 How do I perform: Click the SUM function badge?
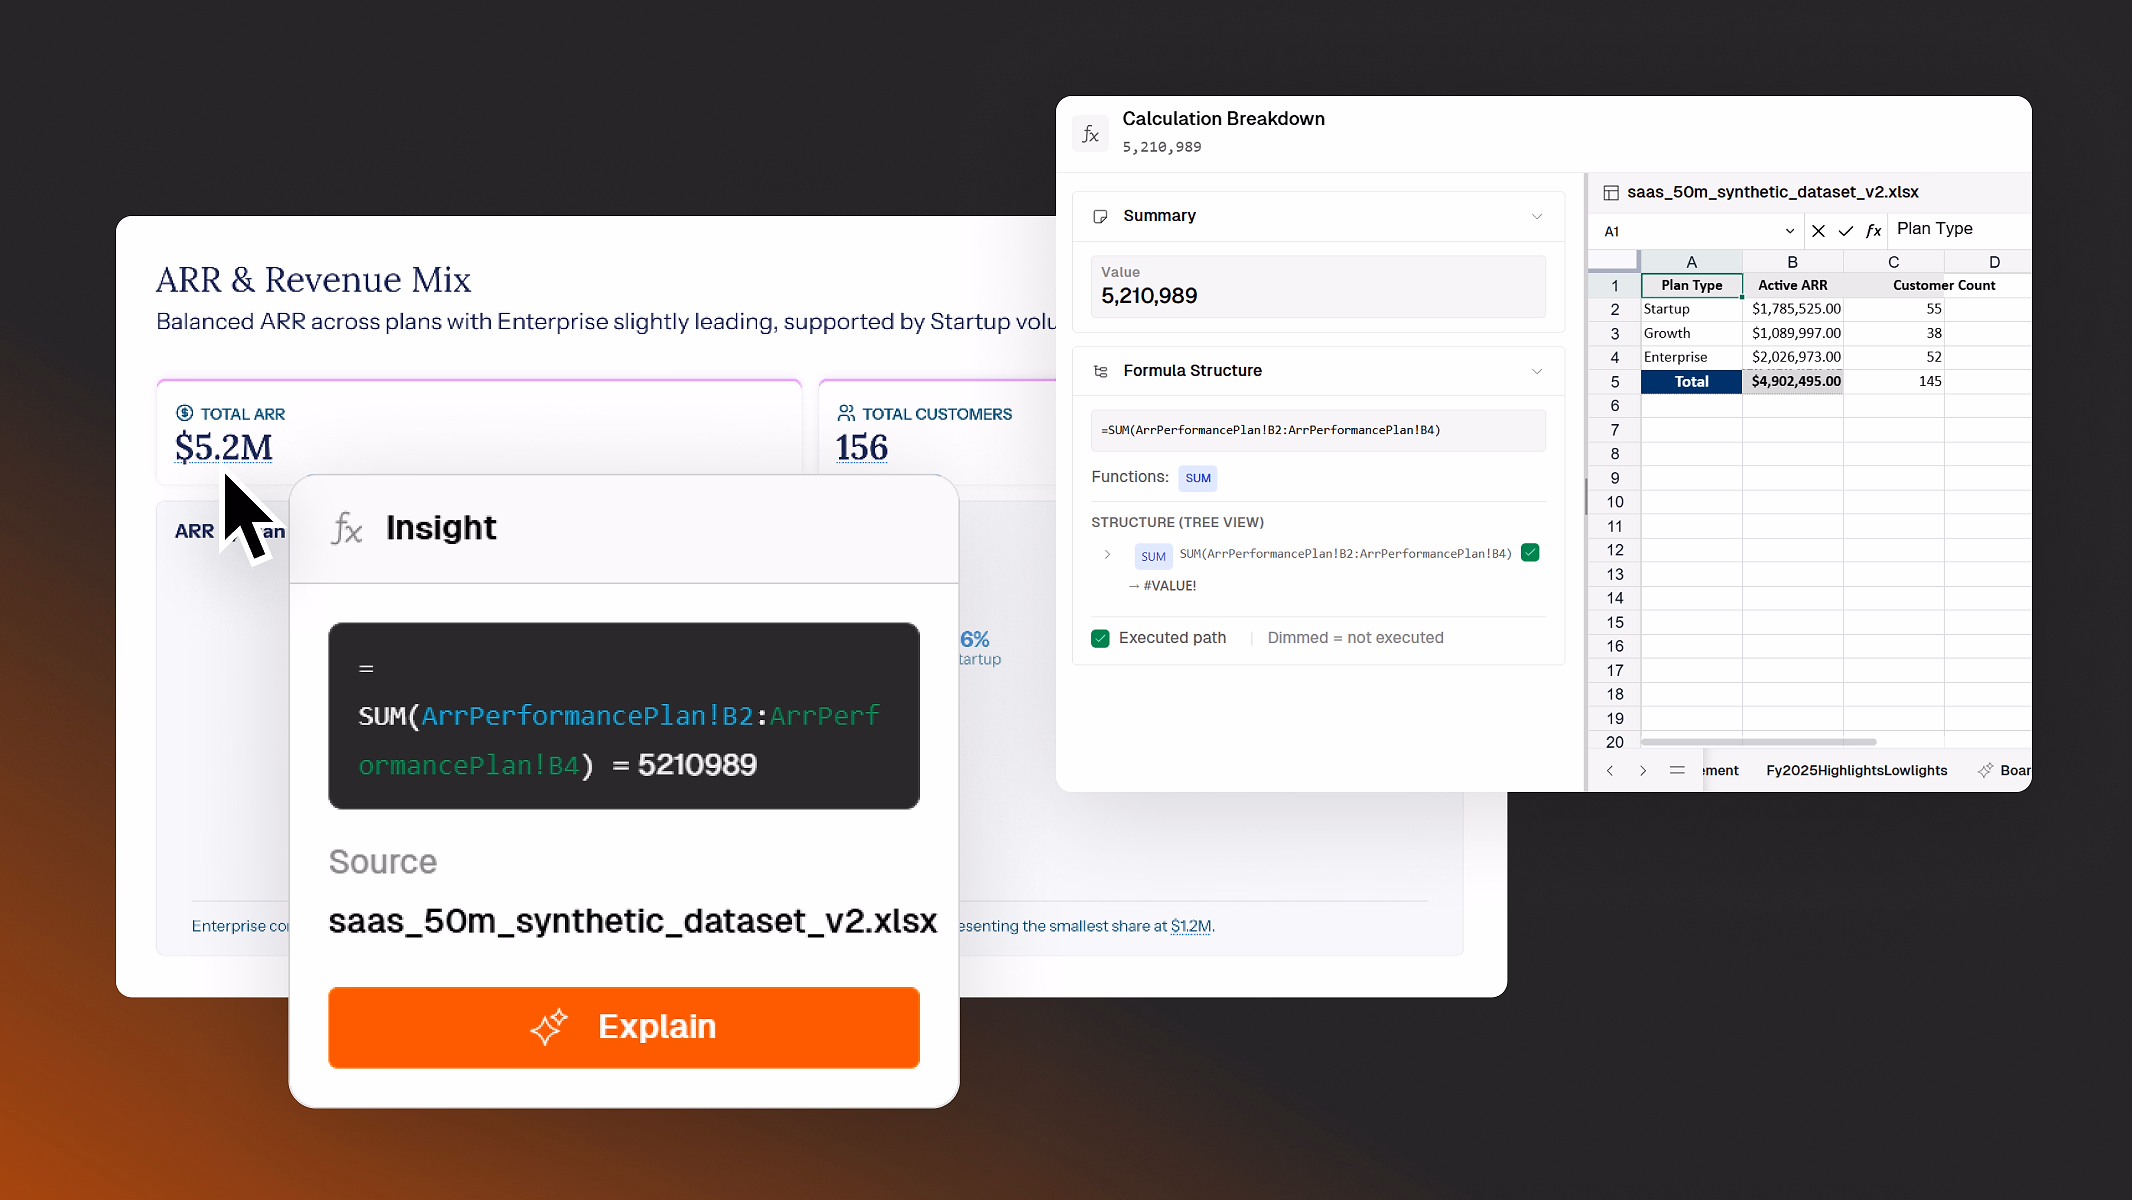point(1197,478)
